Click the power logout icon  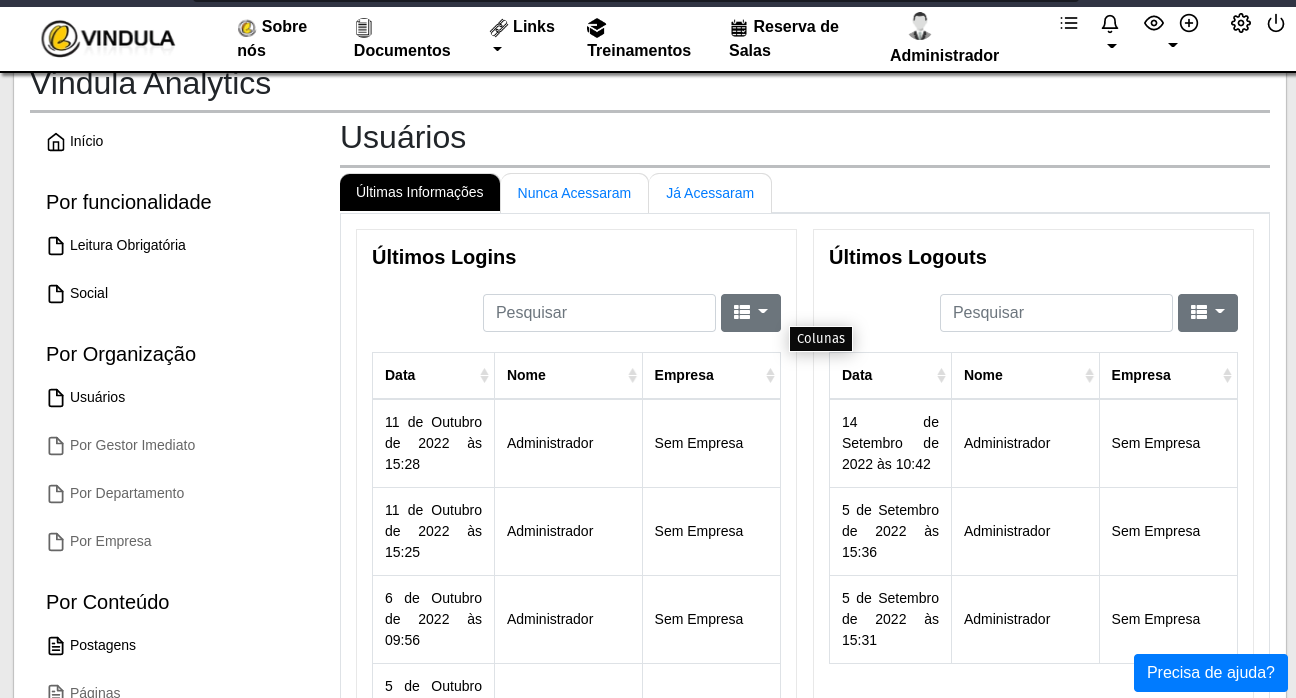(x=1276, y=23)
